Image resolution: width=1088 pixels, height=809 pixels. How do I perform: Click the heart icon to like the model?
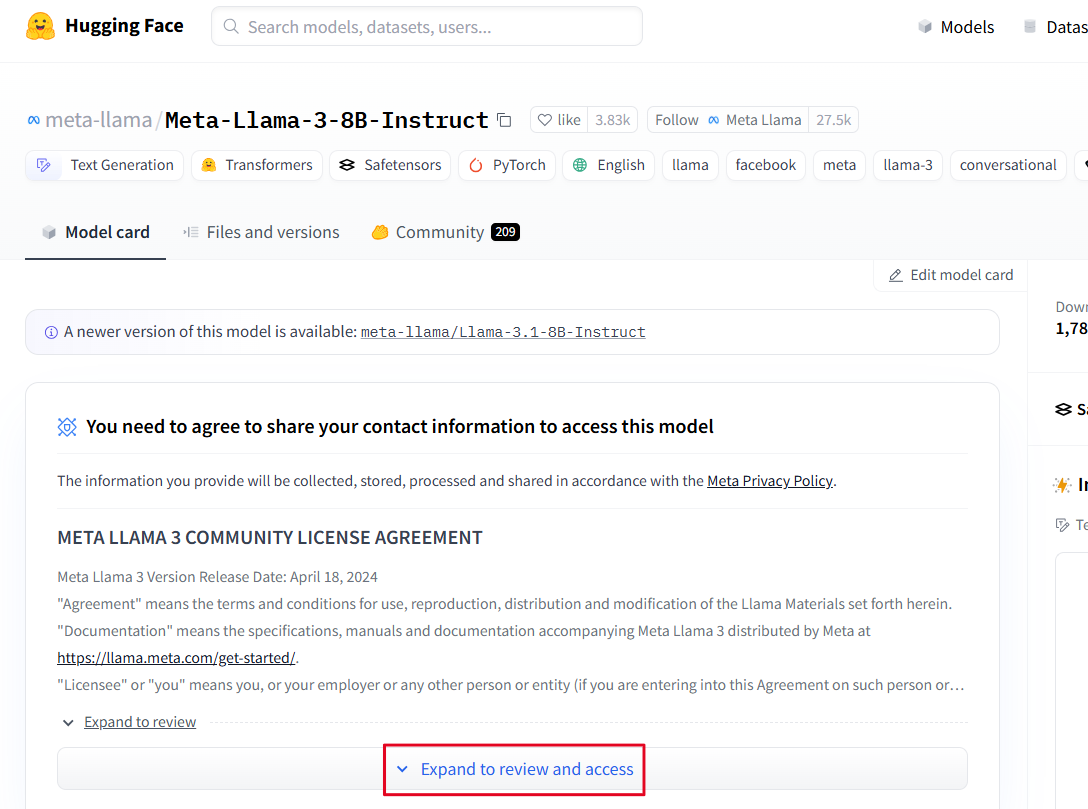pyautogui.click(x=543, y=119)
